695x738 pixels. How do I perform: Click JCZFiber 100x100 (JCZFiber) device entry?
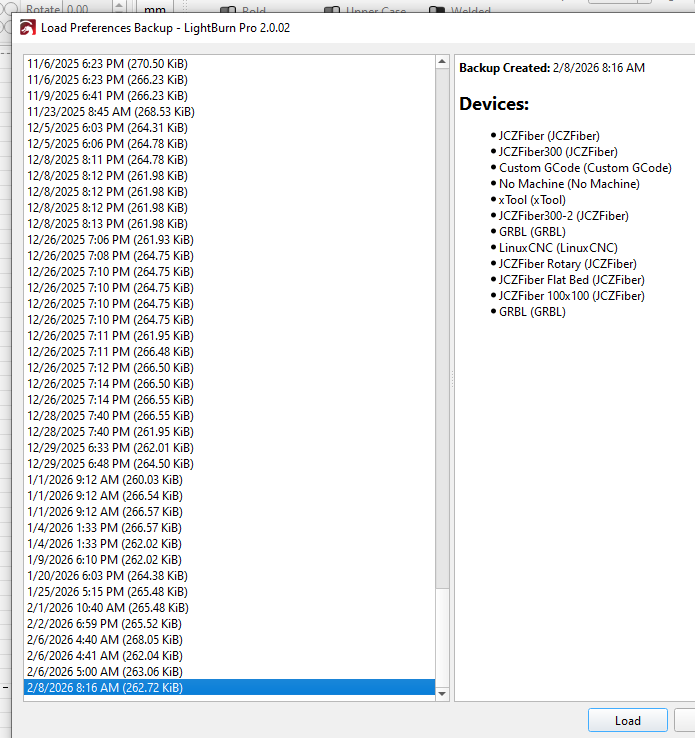coord(572,296)
